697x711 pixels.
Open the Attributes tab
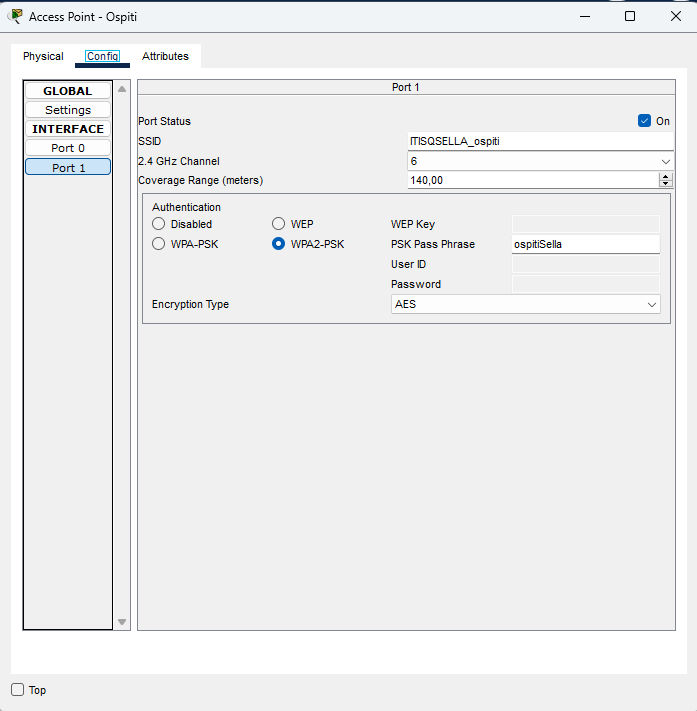coord(165,56)
